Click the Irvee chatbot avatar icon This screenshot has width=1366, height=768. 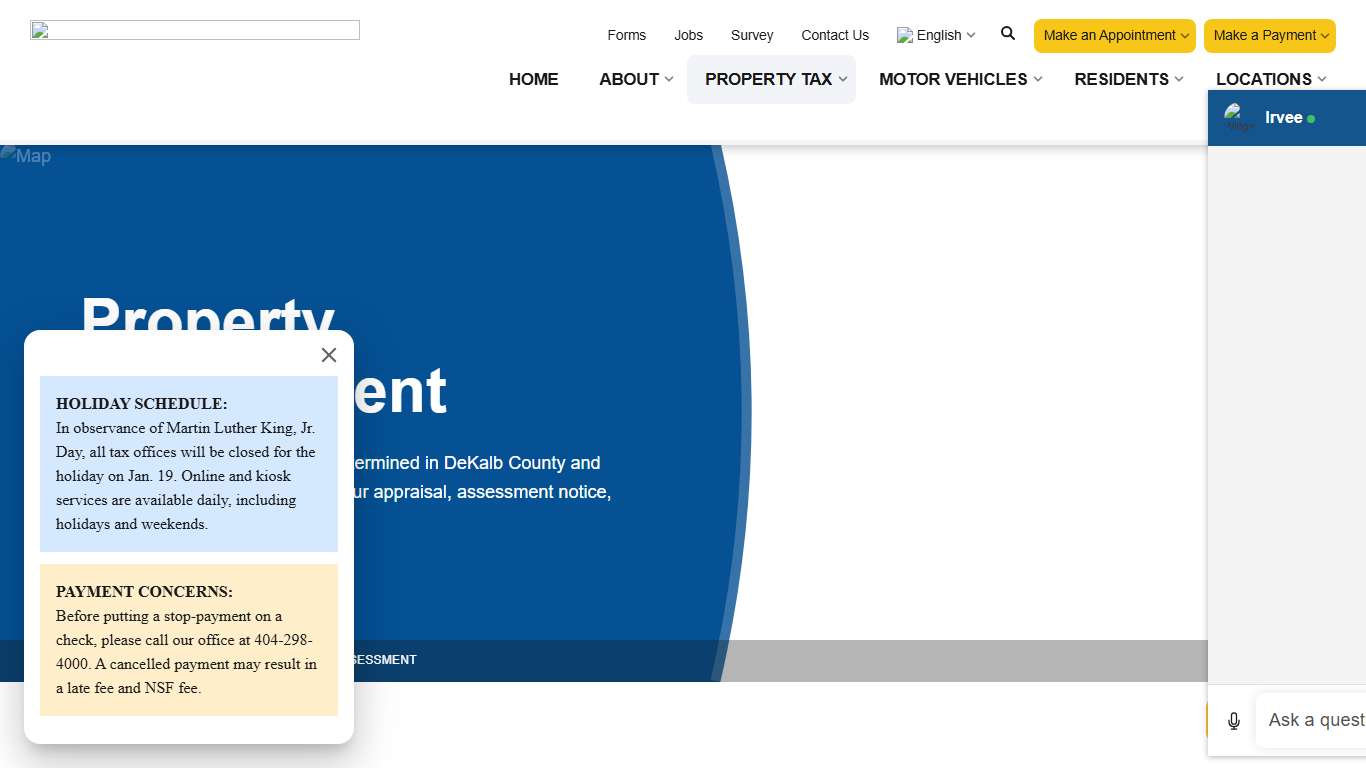pyautogui.click(x=1237, y=117)
